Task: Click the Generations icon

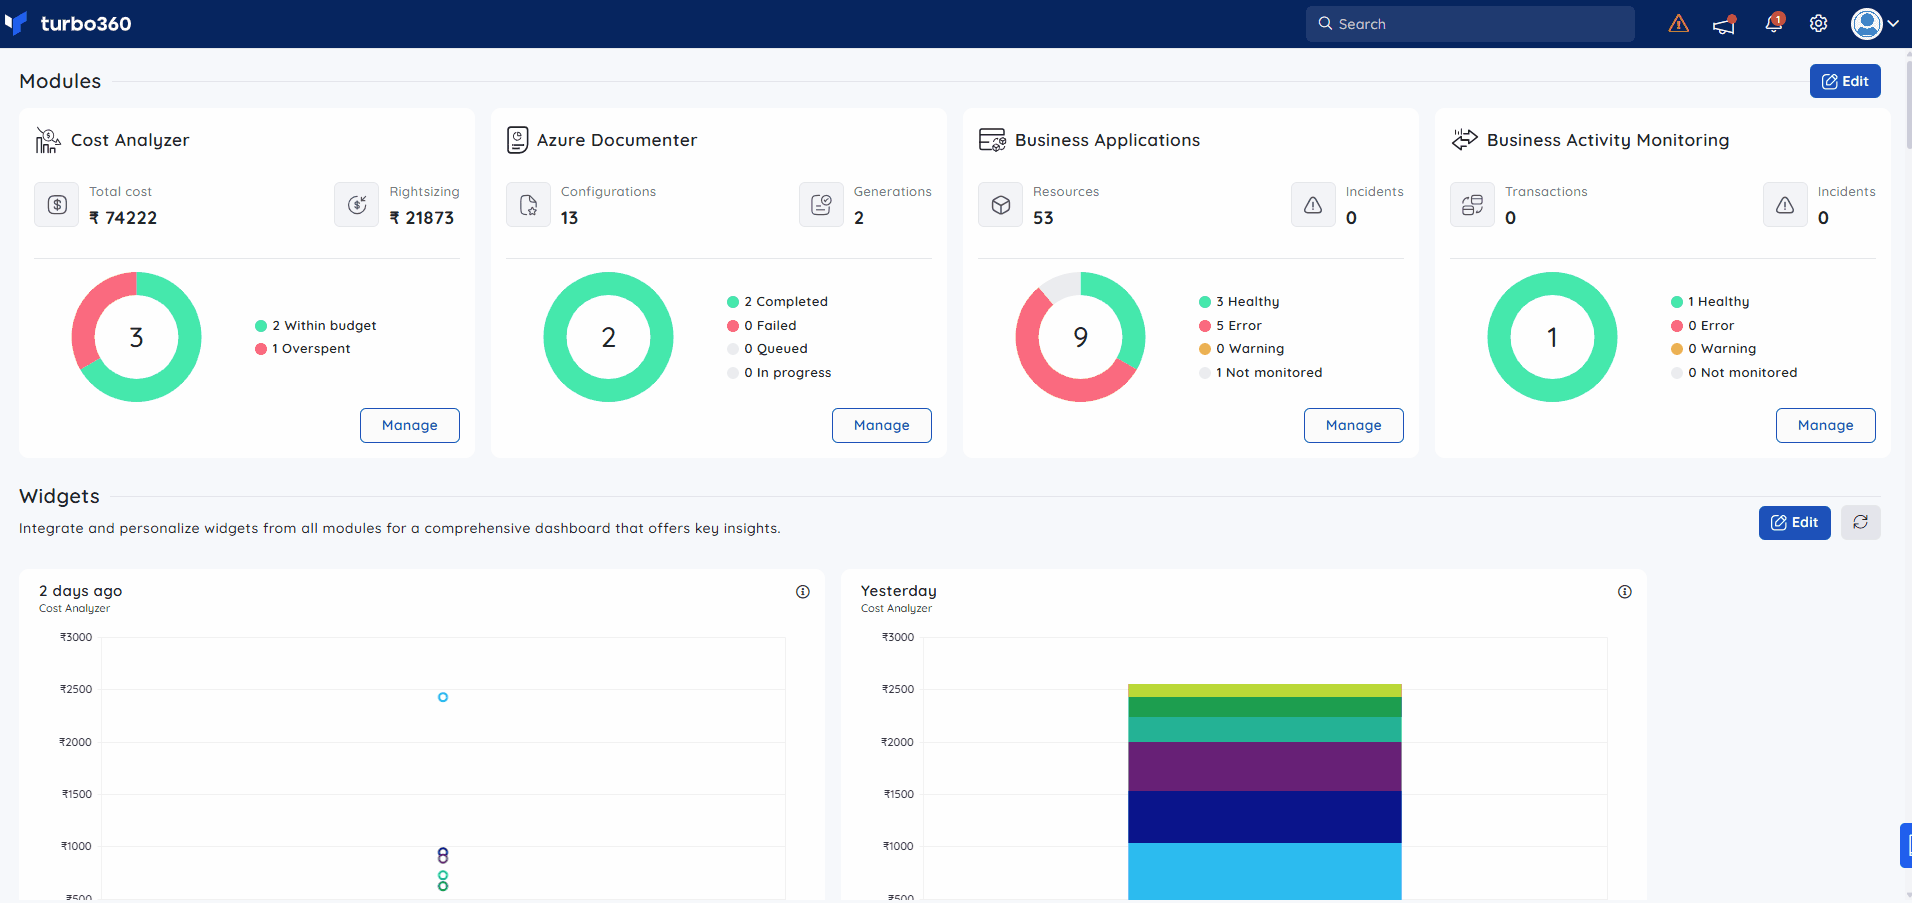Action: point(822,205)
